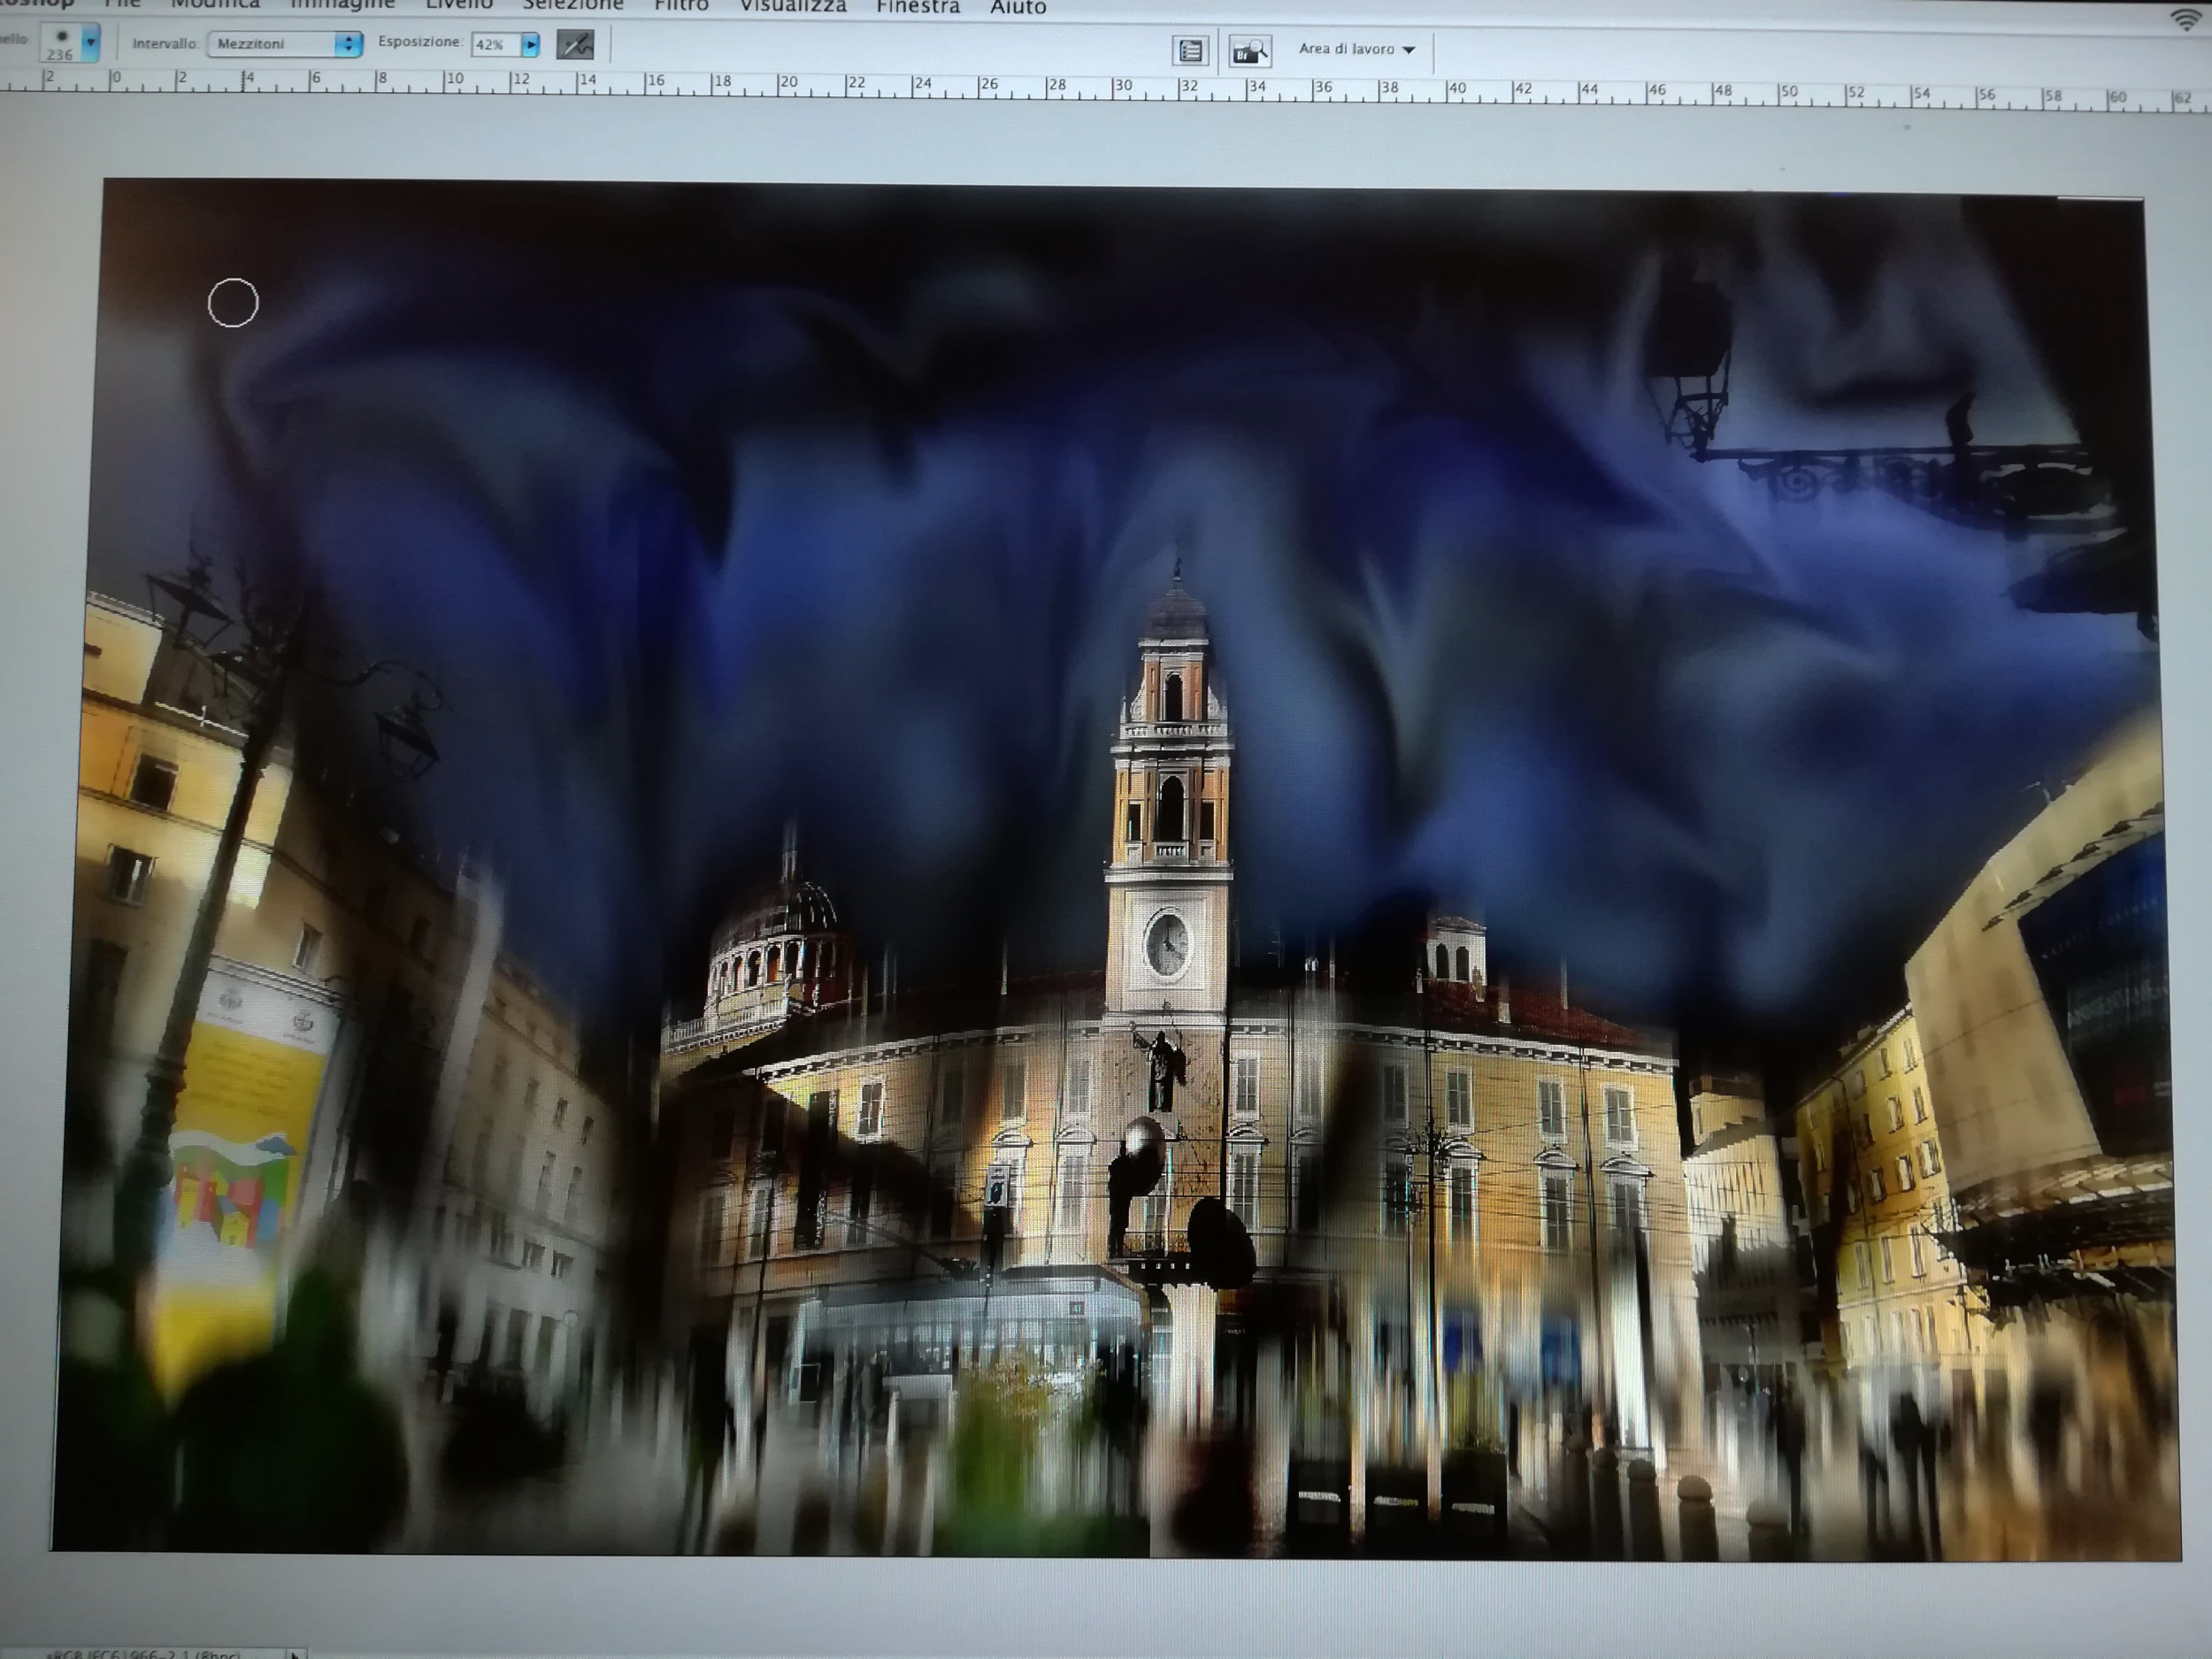Open the Area di lavoro menu
2212x1659 pixels.
(x=1356, y=49)
